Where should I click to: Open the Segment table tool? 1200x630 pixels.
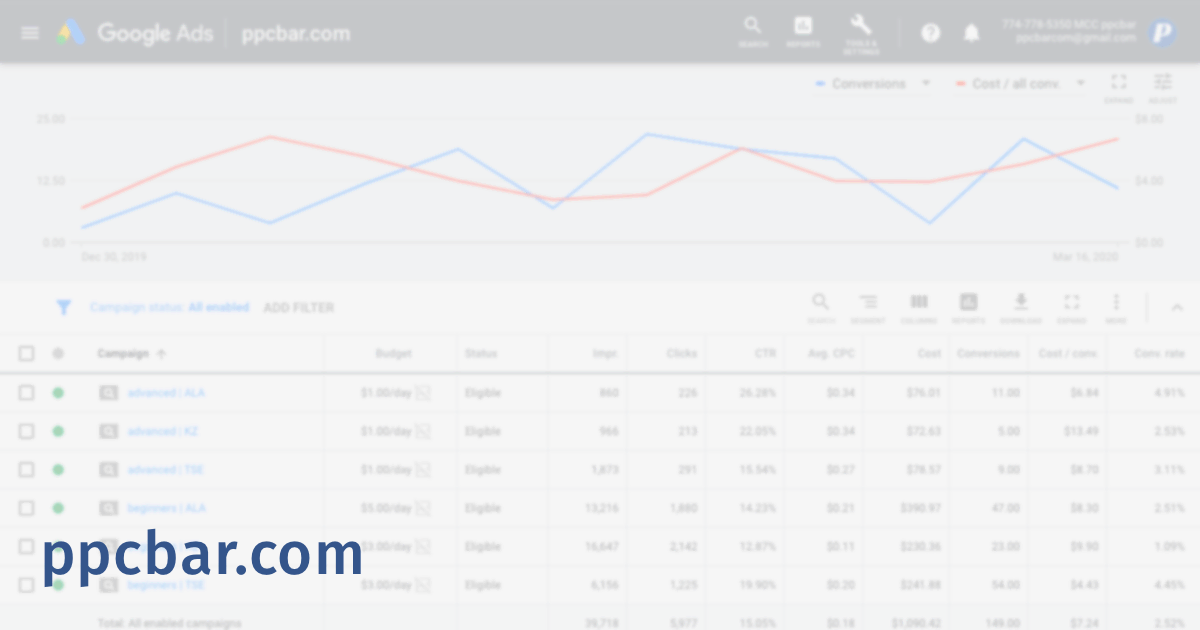(868, 308)
